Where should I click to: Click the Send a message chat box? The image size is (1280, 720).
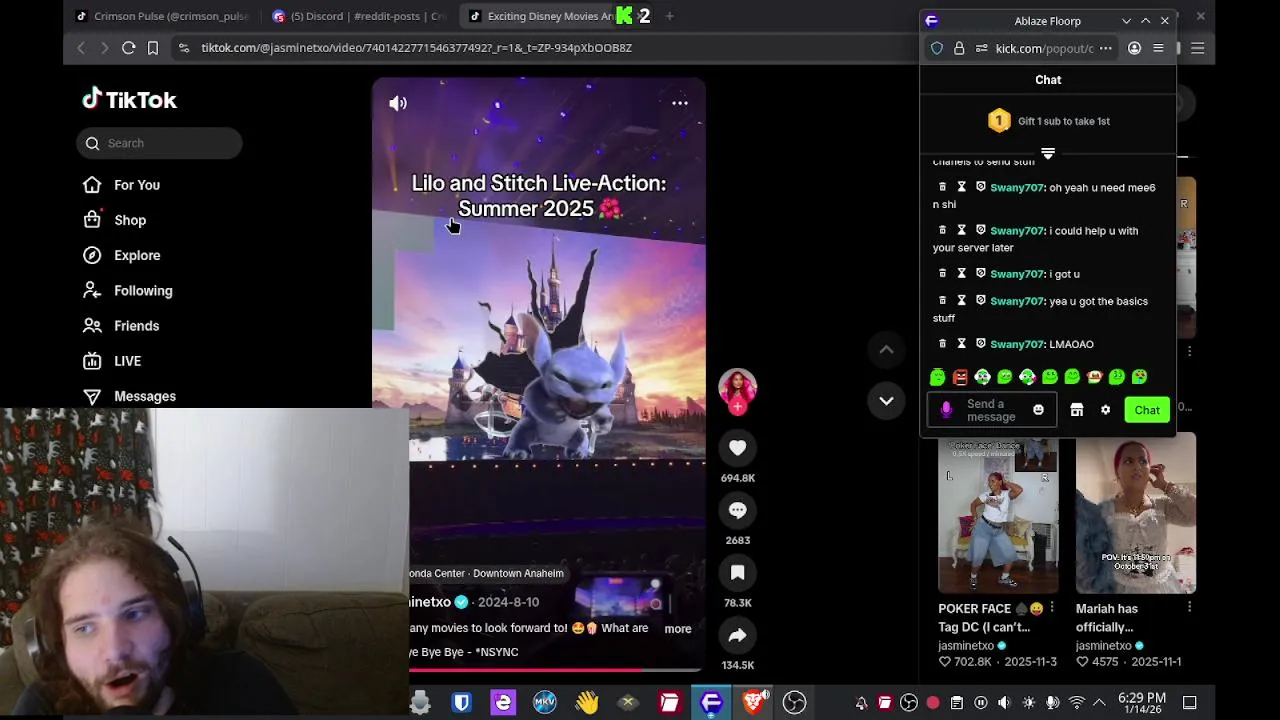tap(992, 410)
